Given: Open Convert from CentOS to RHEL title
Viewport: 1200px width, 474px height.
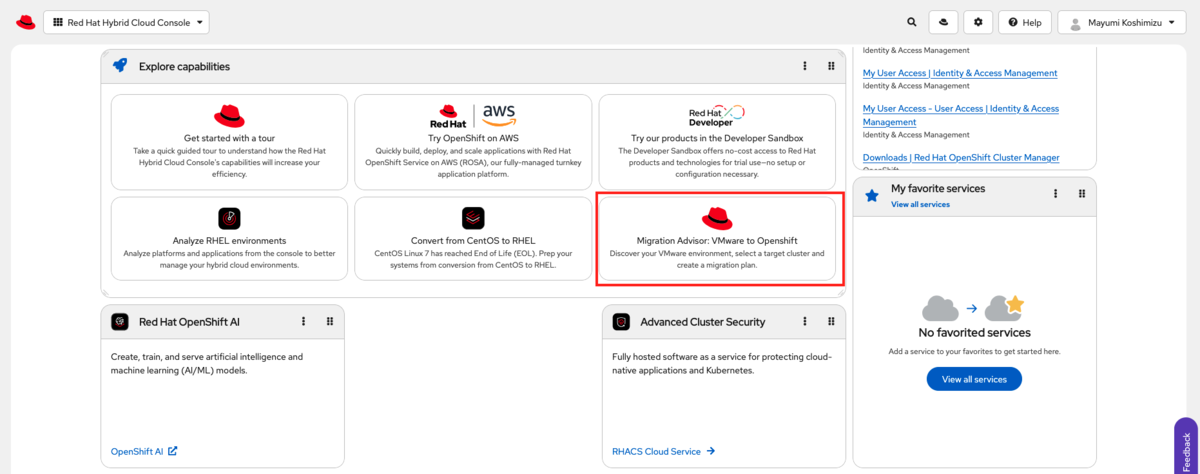Looking at the screenshot, I should (x=473, y=241).
